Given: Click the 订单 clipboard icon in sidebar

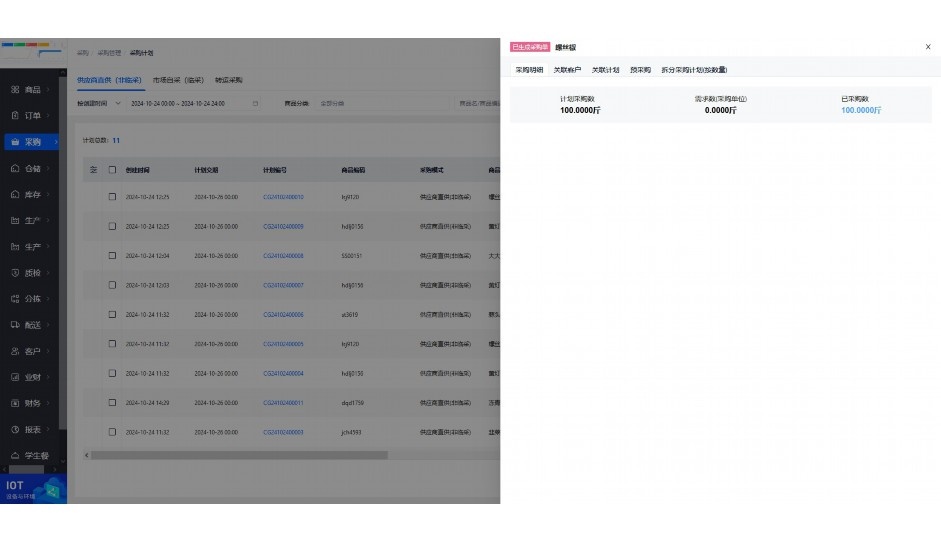Looking at the screenshot, I should (x=15, y=116).
